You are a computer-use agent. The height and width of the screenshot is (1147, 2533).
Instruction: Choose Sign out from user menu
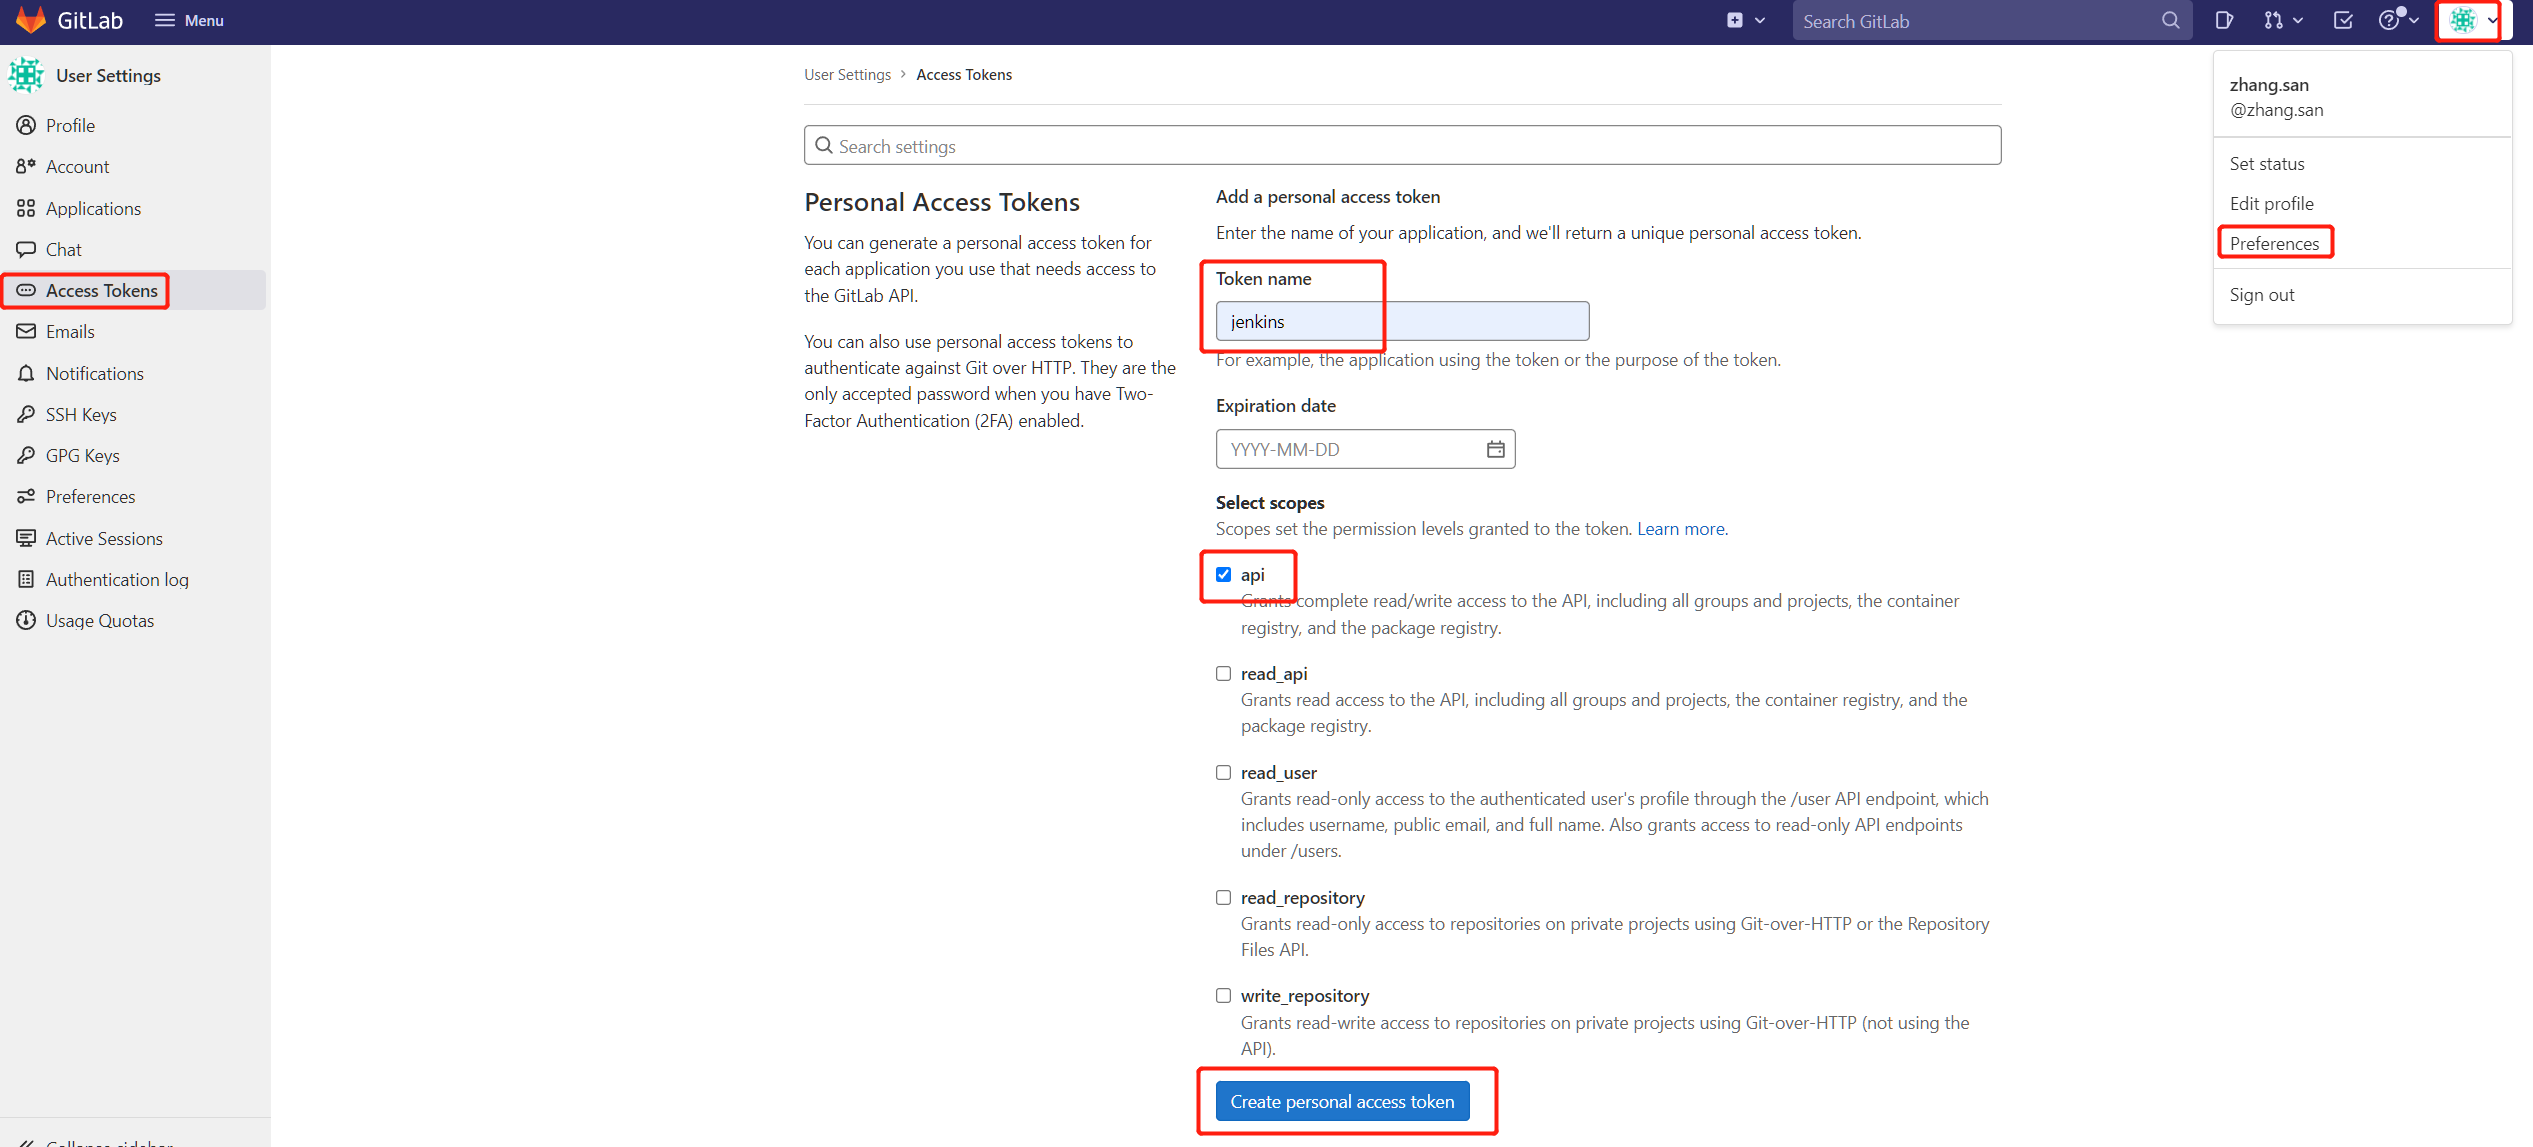coord(2261,294)
